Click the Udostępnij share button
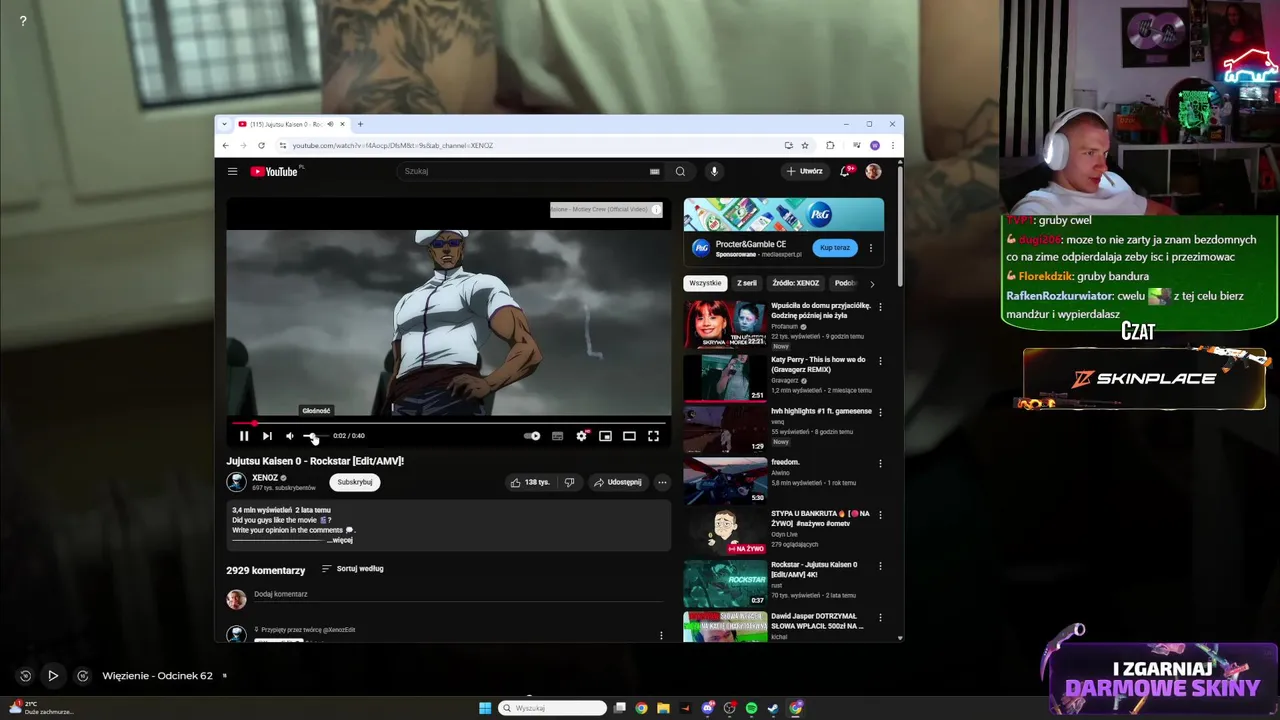 tap(618, 482)
